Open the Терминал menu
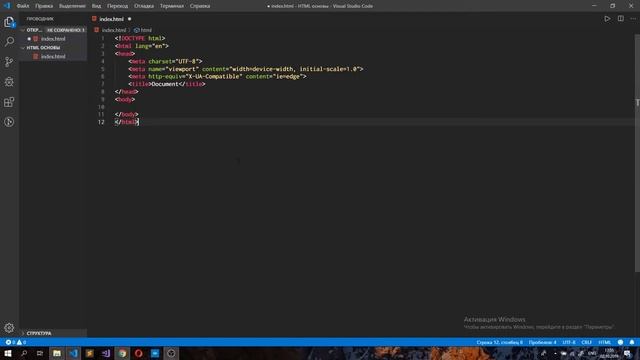The image size is (640, 360). coord(172,6)
